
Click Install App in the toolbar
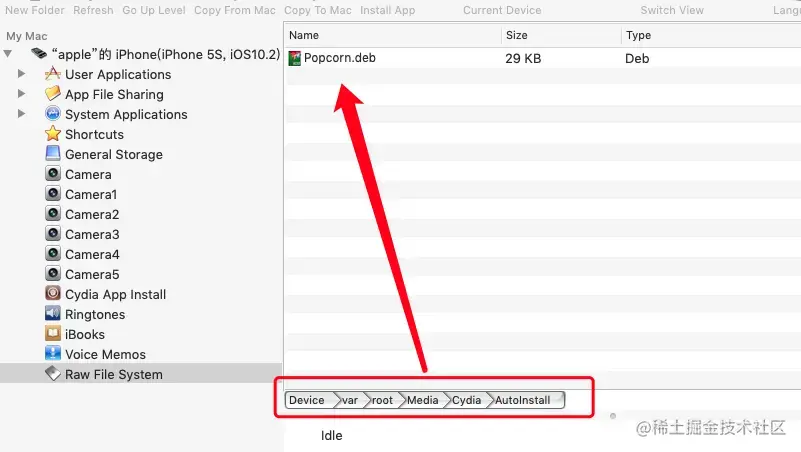click(388, 10)
